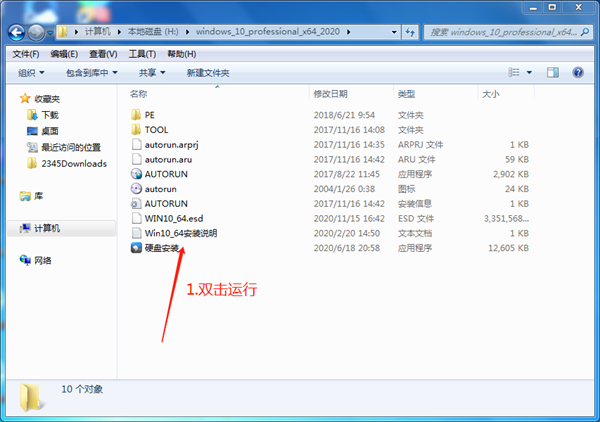Select AUTORUN 安装信息 file icon

point(136,204)
